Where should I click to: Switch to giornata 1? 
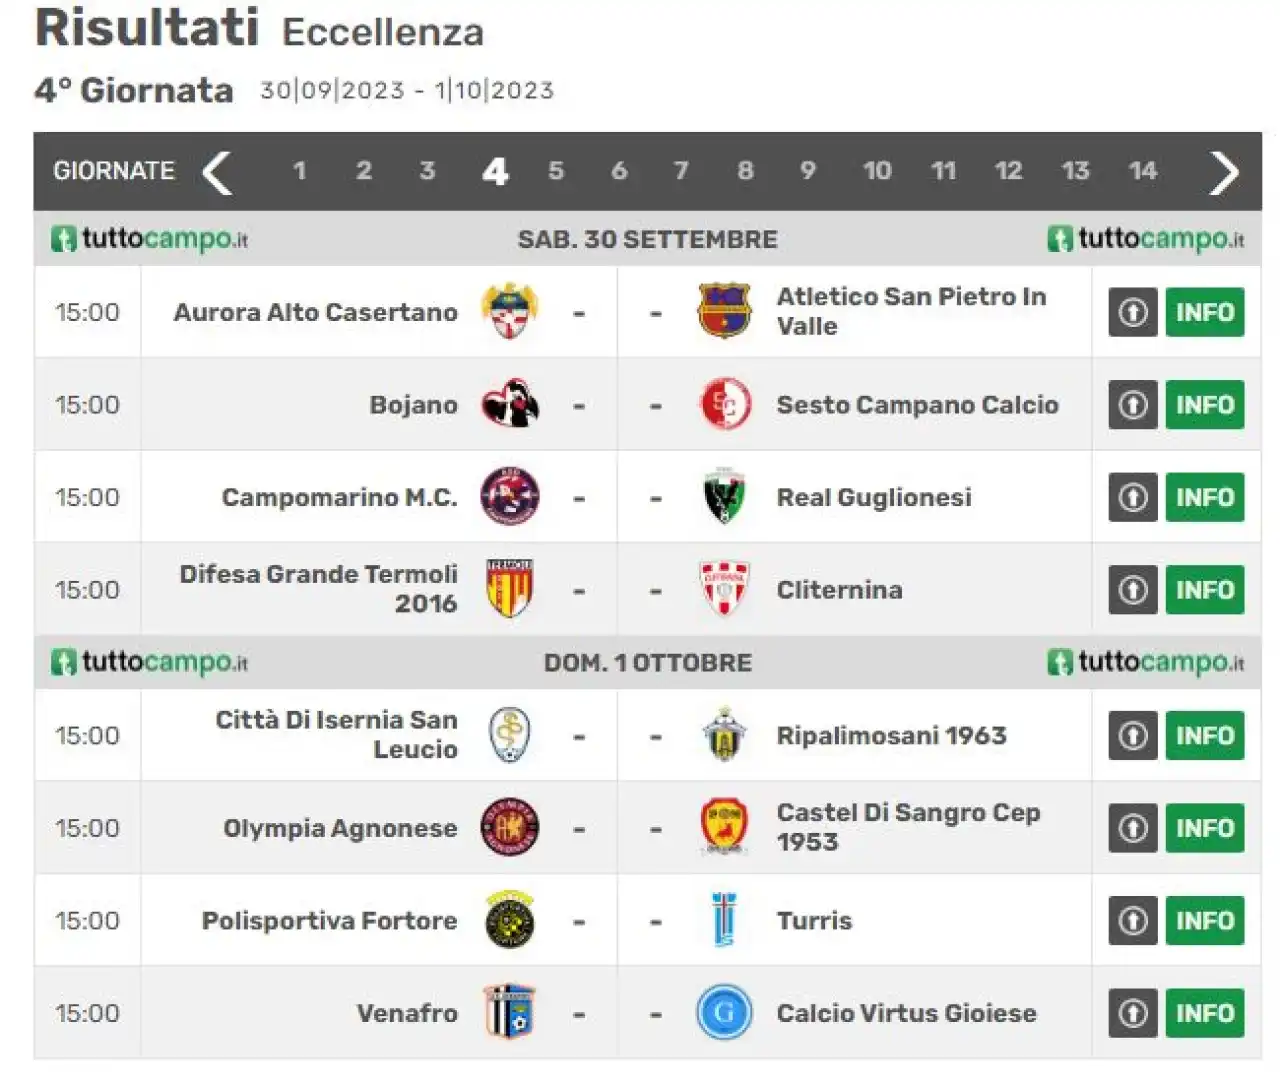[x=299, y=171]
